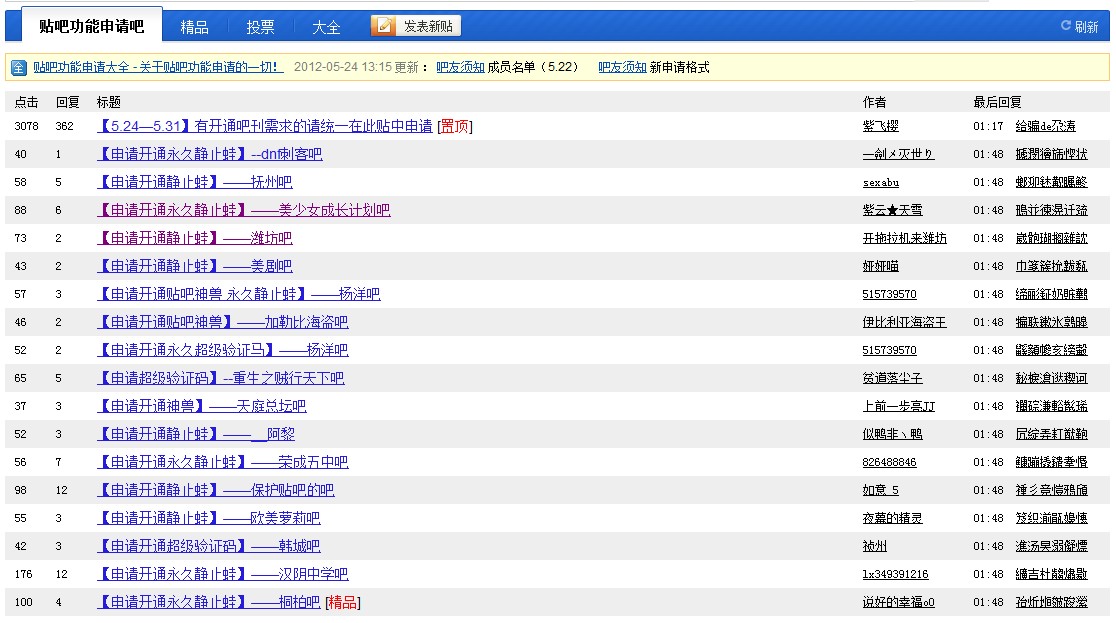Open the first 吧友须知 link before 成员名单
This screenshot has height=623, width=1116.
point(460,67)
